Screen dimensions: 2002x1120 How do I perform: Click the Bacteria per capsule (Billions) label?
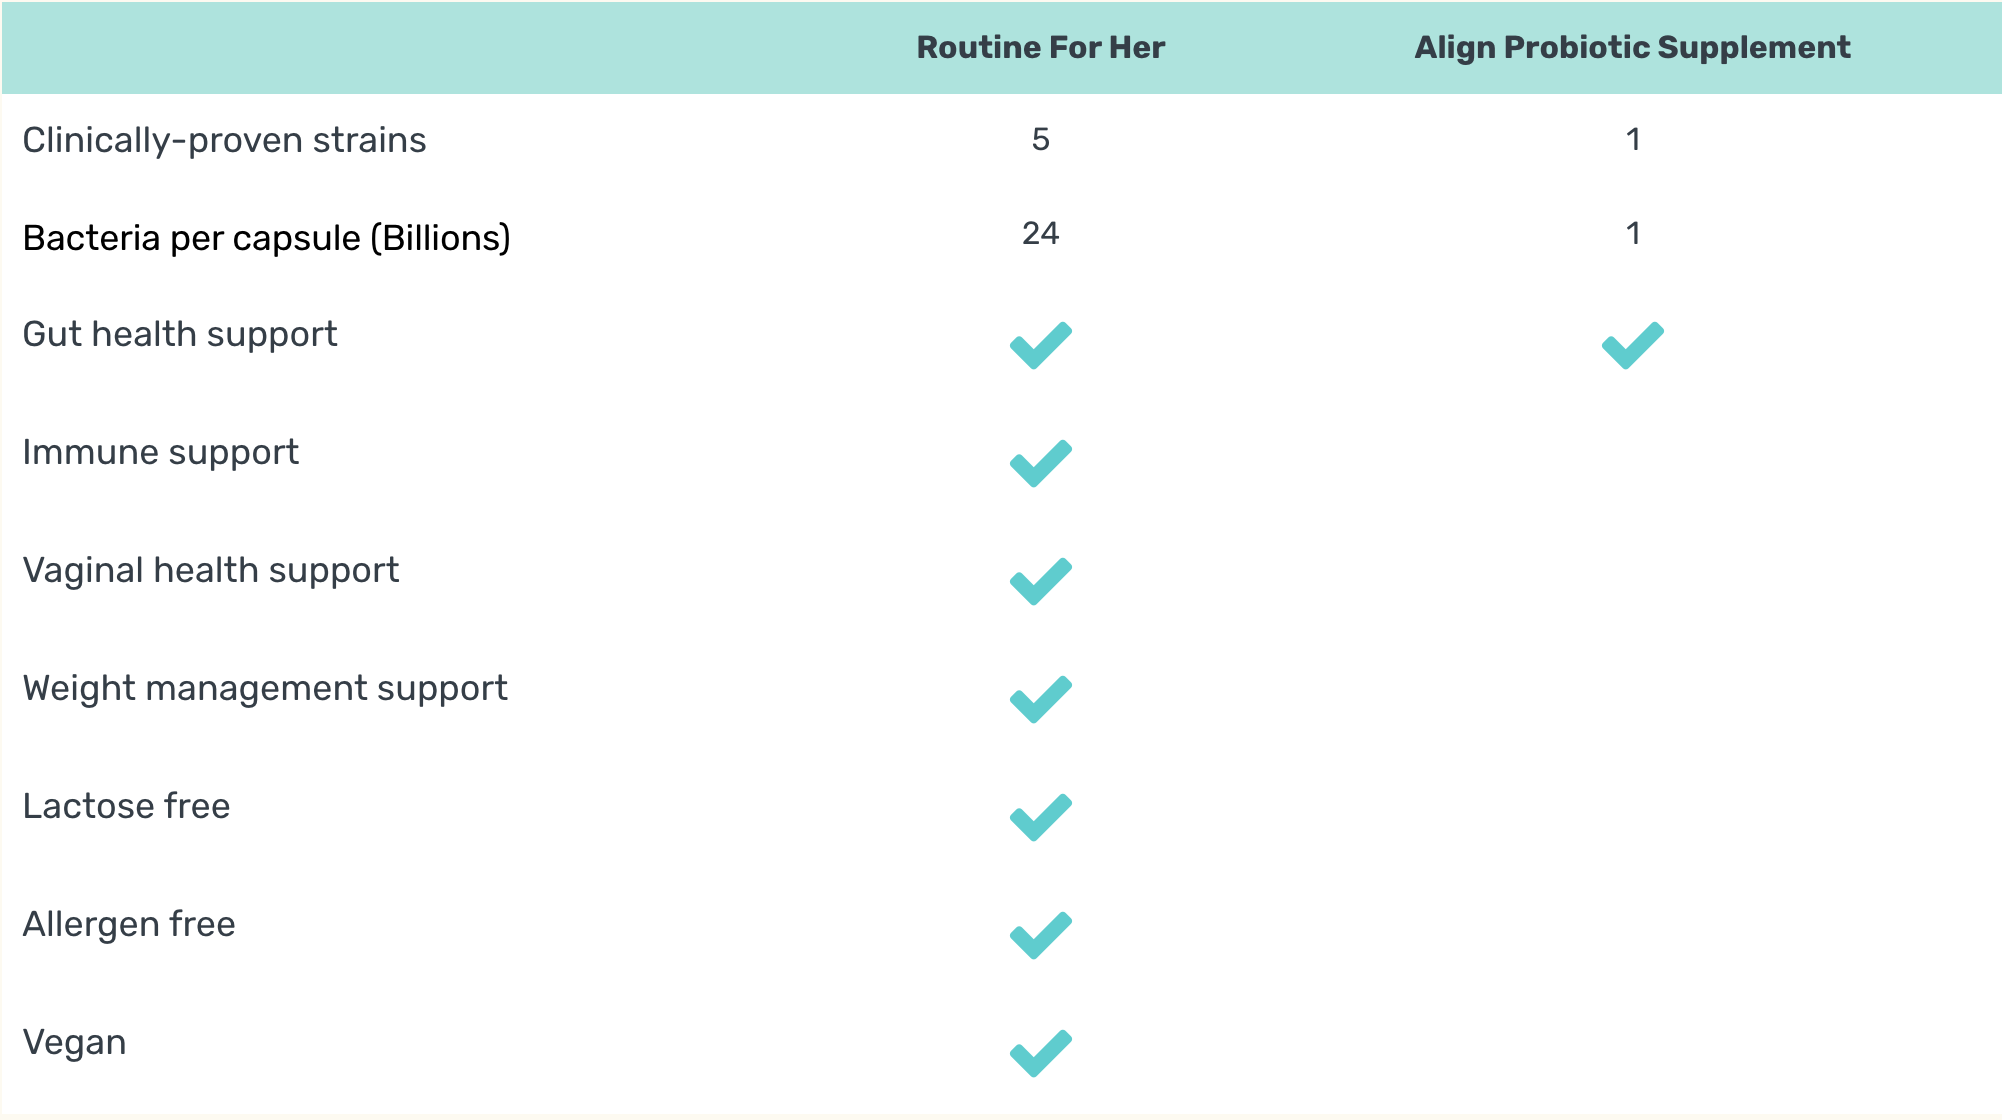266,238
